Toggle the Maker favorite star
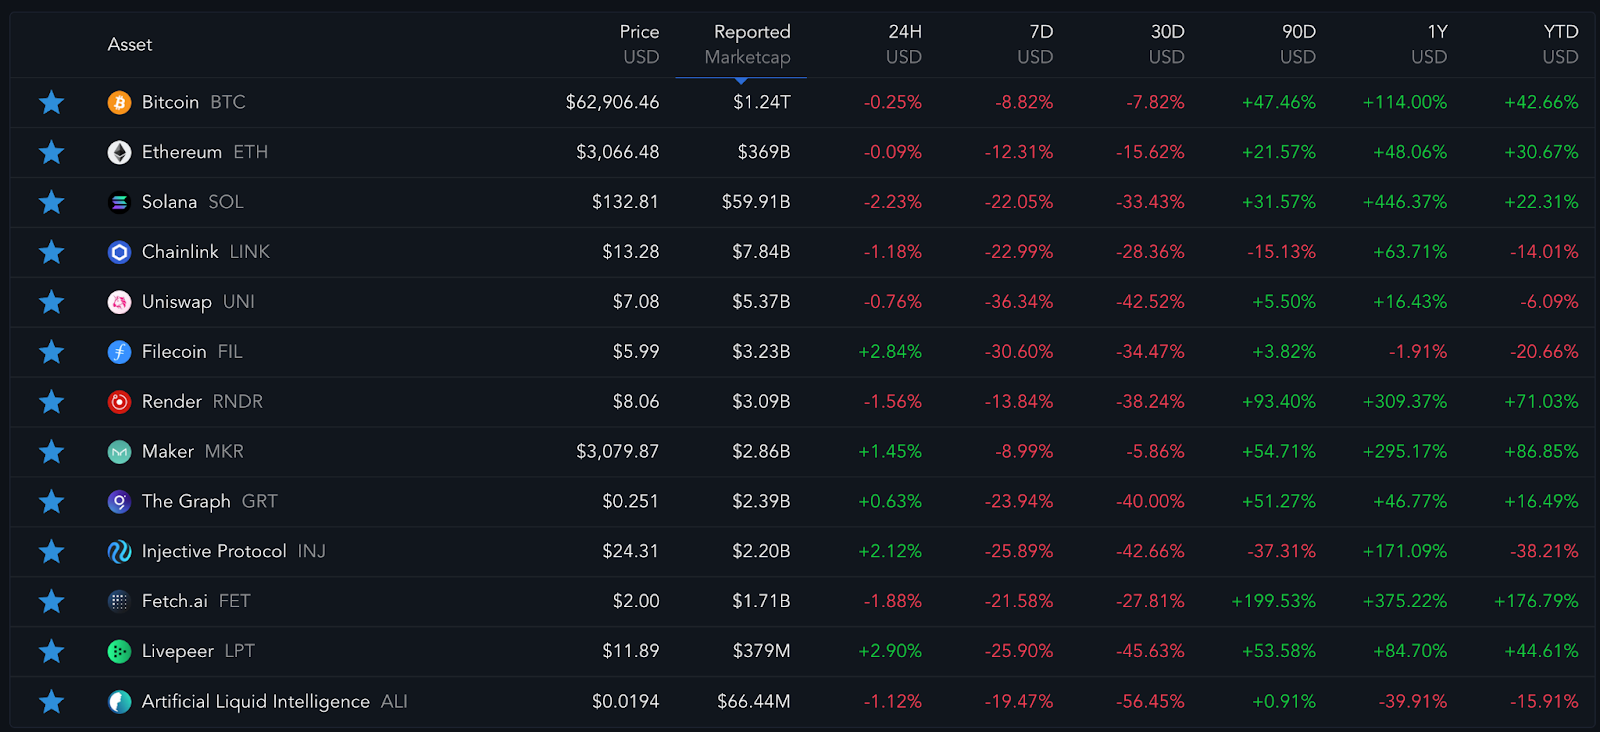 (51, 452)
